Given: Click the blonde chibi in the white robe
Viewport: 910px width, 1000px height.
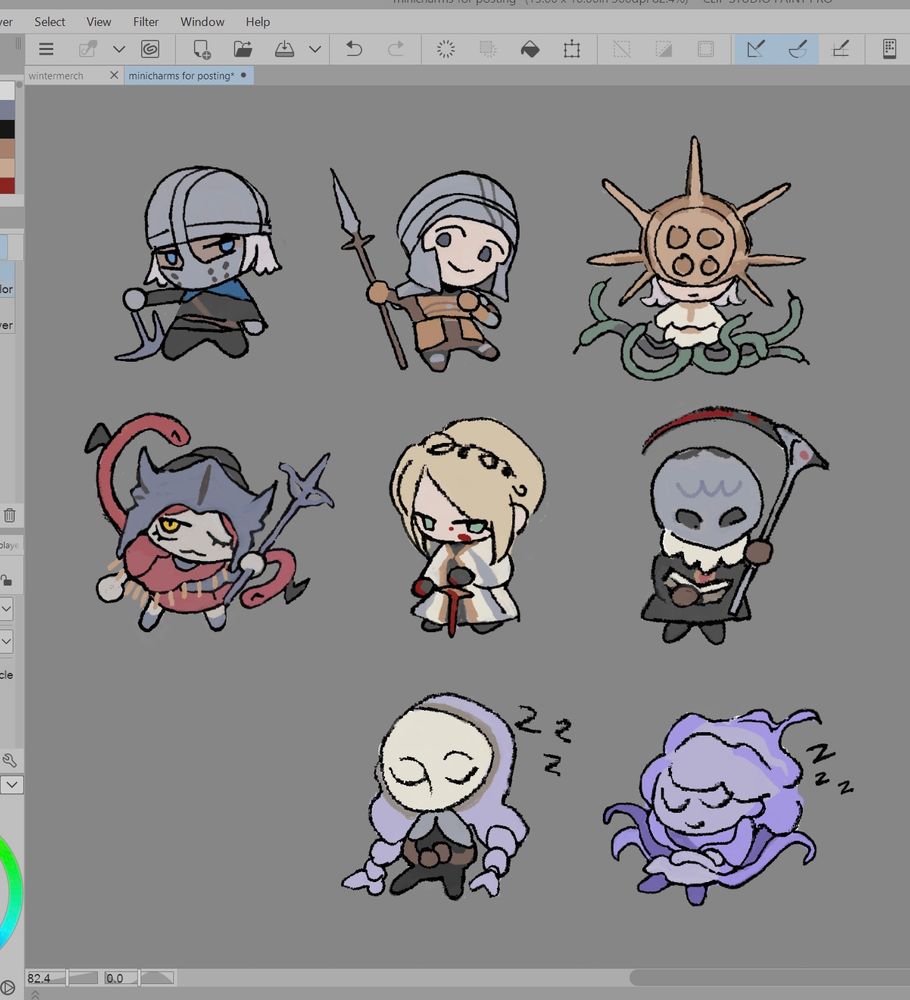Looking at the screenshot, I should click(468, 526).
